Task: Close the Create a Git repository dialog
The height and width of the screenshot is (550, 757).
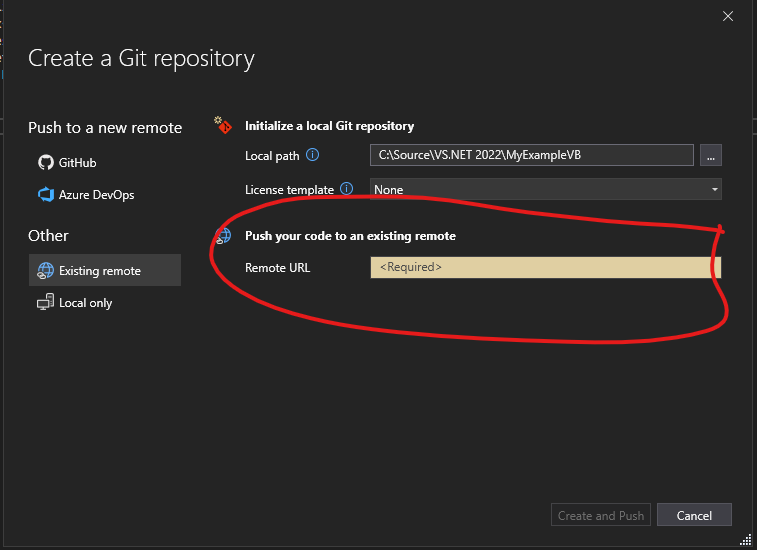Action: point(727,17)
